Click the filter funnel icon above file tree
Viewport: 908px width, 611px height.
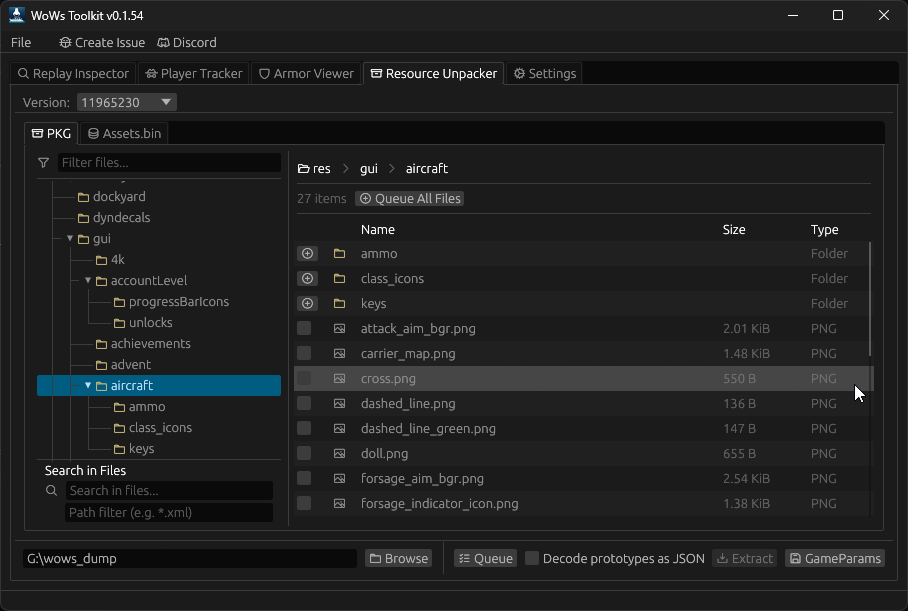click(x=43, y=162)
